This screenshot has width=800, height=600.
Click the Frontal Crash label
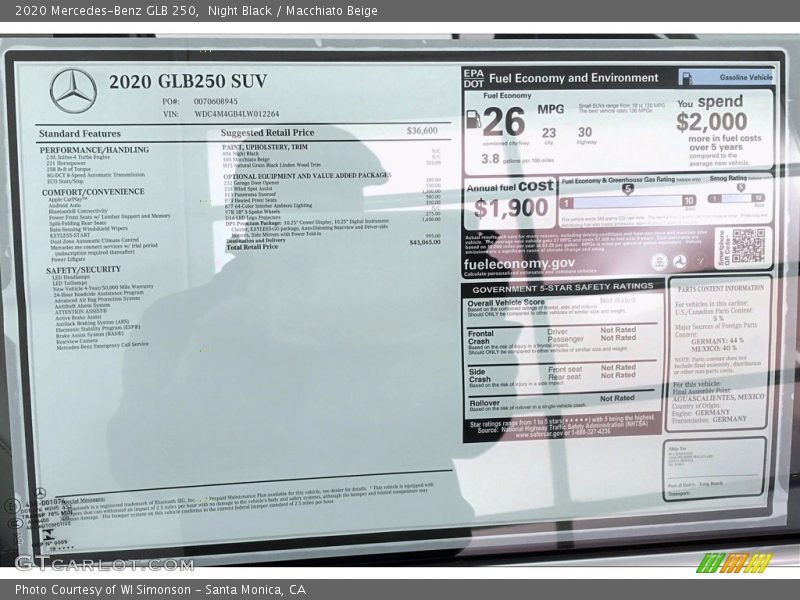[481, 337]
